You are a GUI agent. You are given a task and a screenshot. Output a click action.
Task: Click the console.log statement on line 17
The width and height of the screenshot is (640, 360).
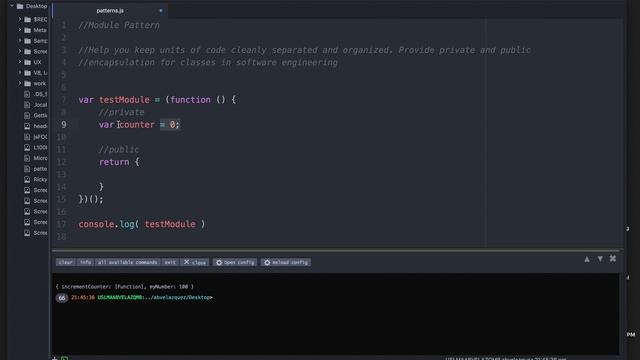tap(142, 224)
